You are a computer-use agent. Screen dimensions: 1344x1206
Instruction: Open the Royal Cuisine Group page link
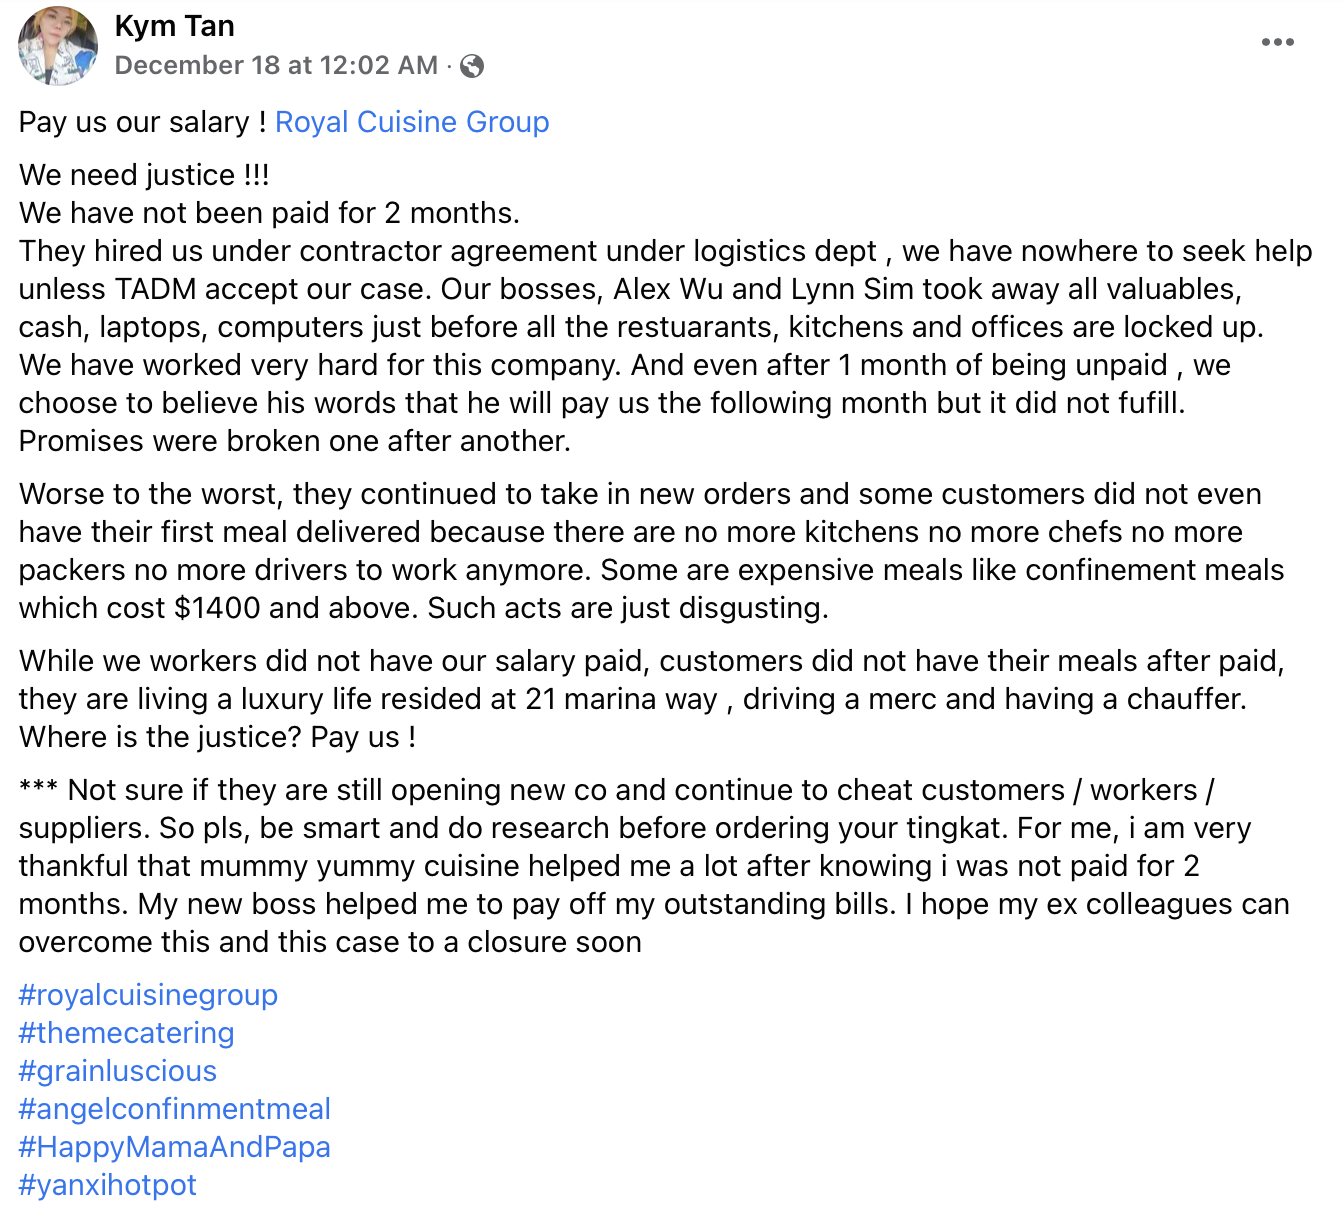tap(412, 122)
